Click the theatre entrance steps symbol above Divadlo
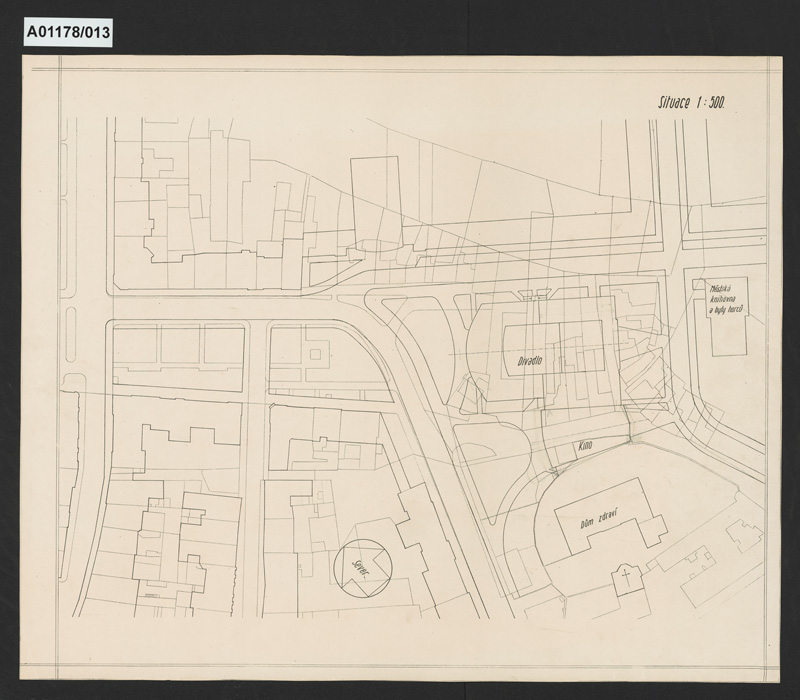Viewport: 800px width, 700px height. point(536,294)
